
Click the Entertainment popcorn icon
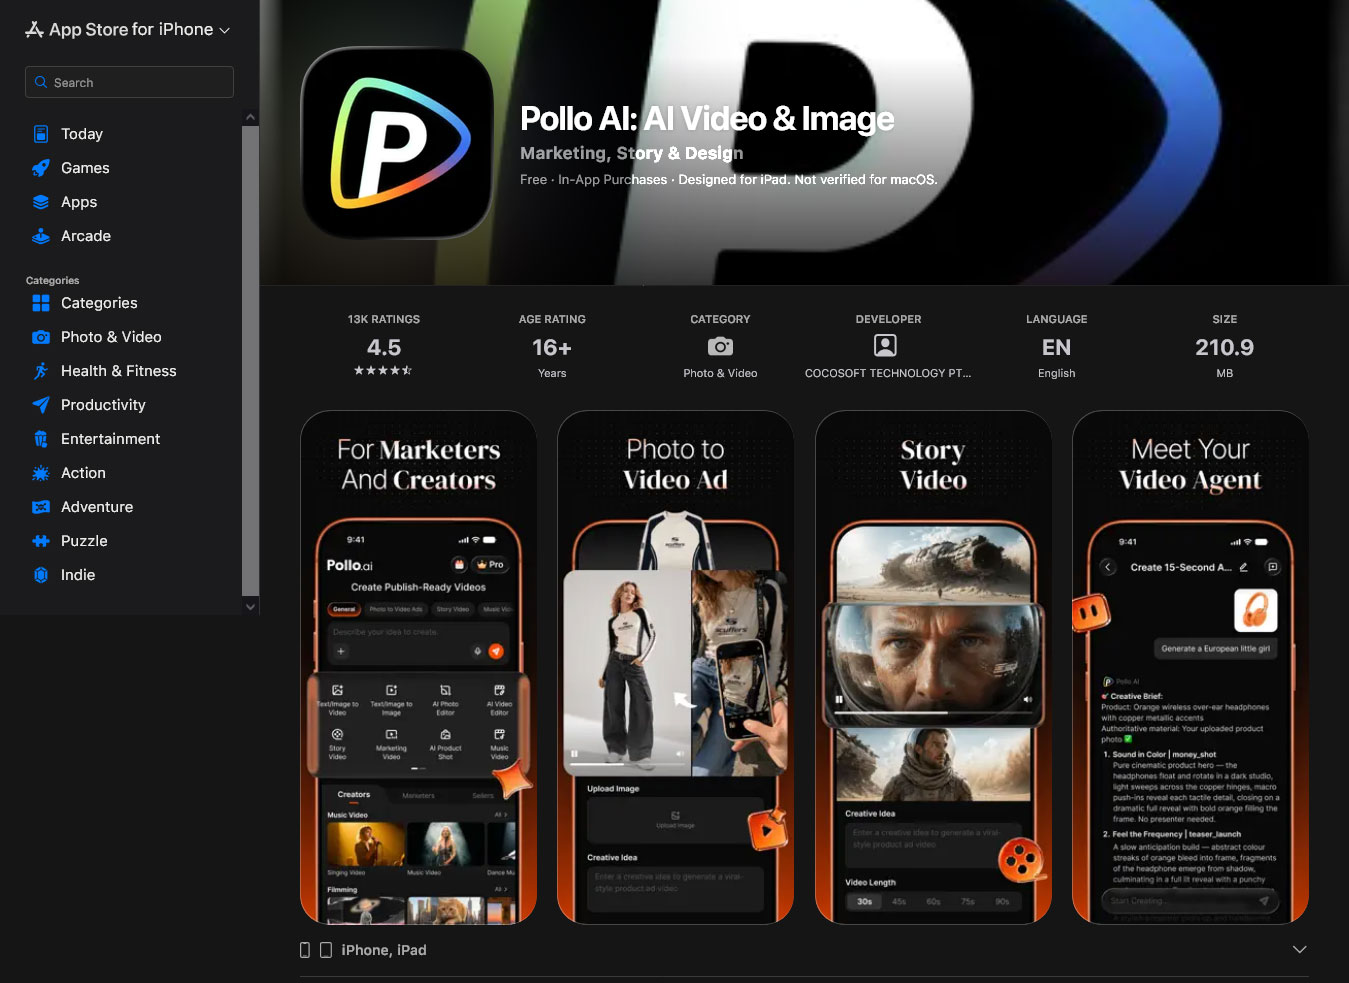coord(41,439)
